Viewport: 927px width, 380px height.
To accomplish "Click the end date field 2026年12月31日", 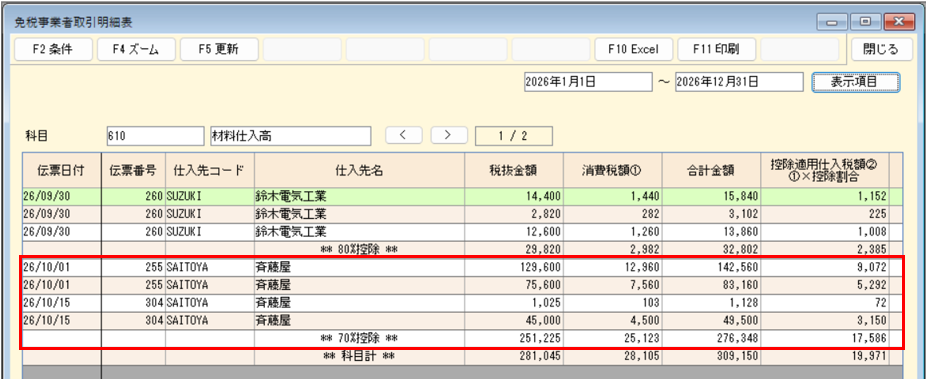I will click(x=739, y=82).
